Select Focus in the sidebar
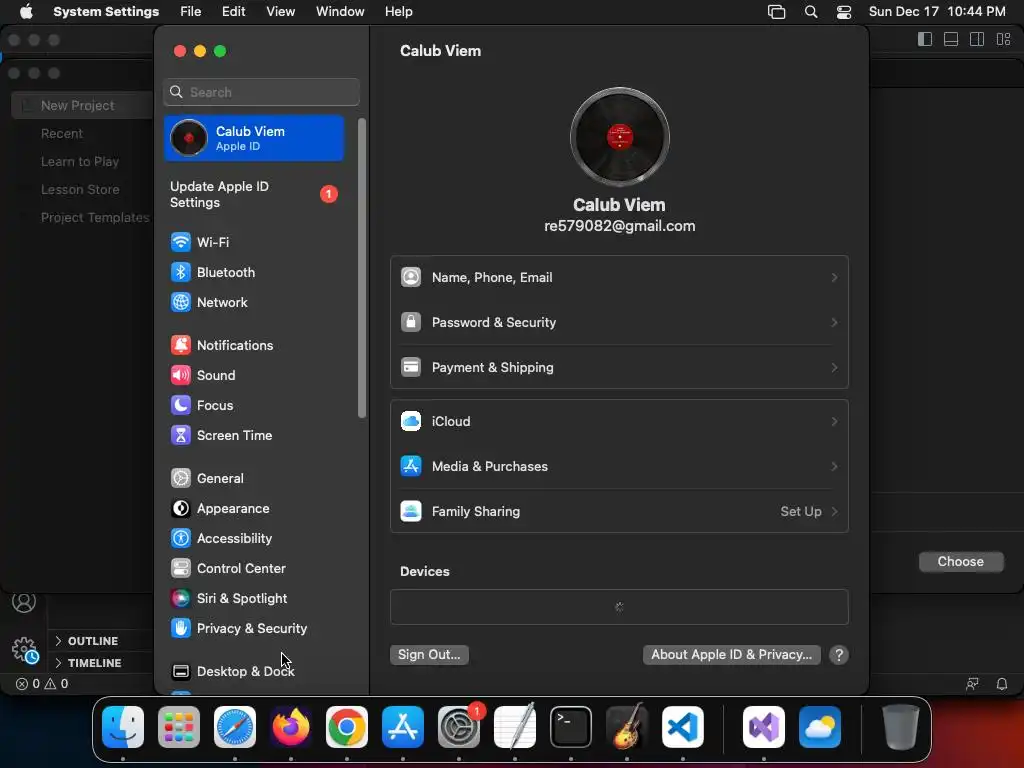1024x768 pixels. tap(253, 406)
